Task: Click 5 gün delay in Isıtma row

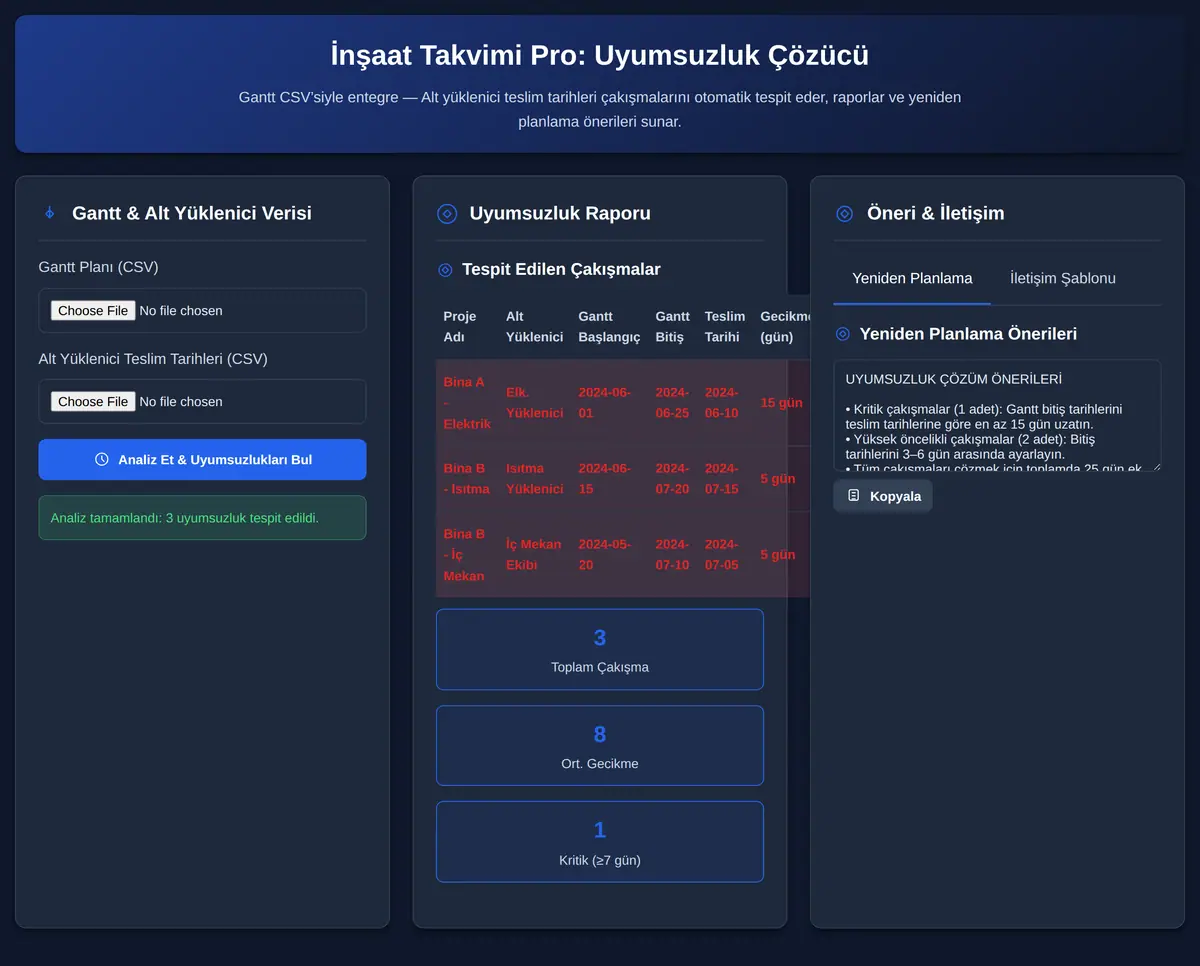Action: [778, 479]
